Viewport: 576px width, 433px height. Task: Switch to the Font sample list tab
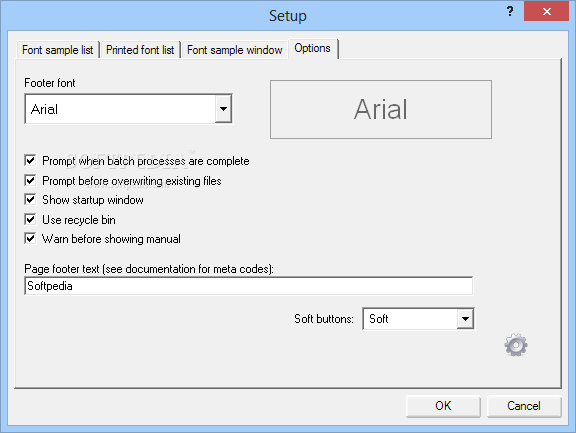click(58, 50)
